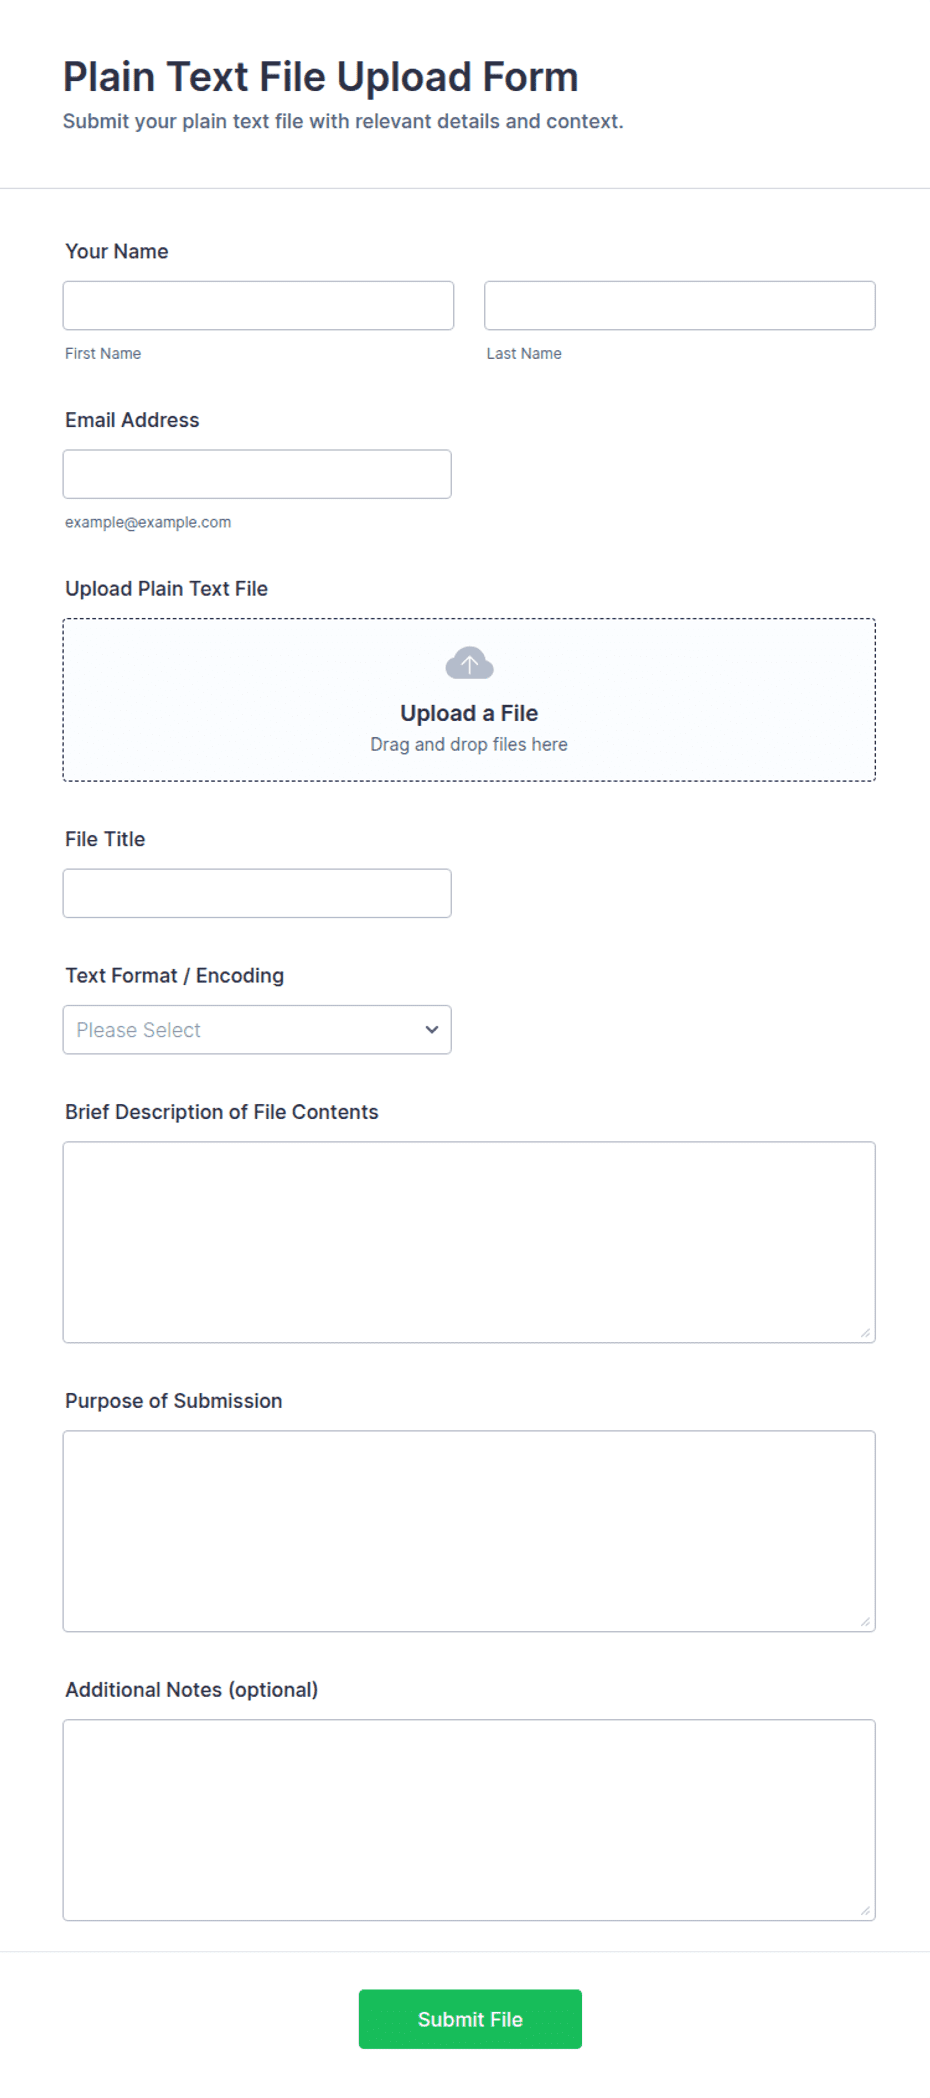The width and height of the screenshot is (930, 2098).
Task: Click the Drag and drop files here text
Action: 469,744
